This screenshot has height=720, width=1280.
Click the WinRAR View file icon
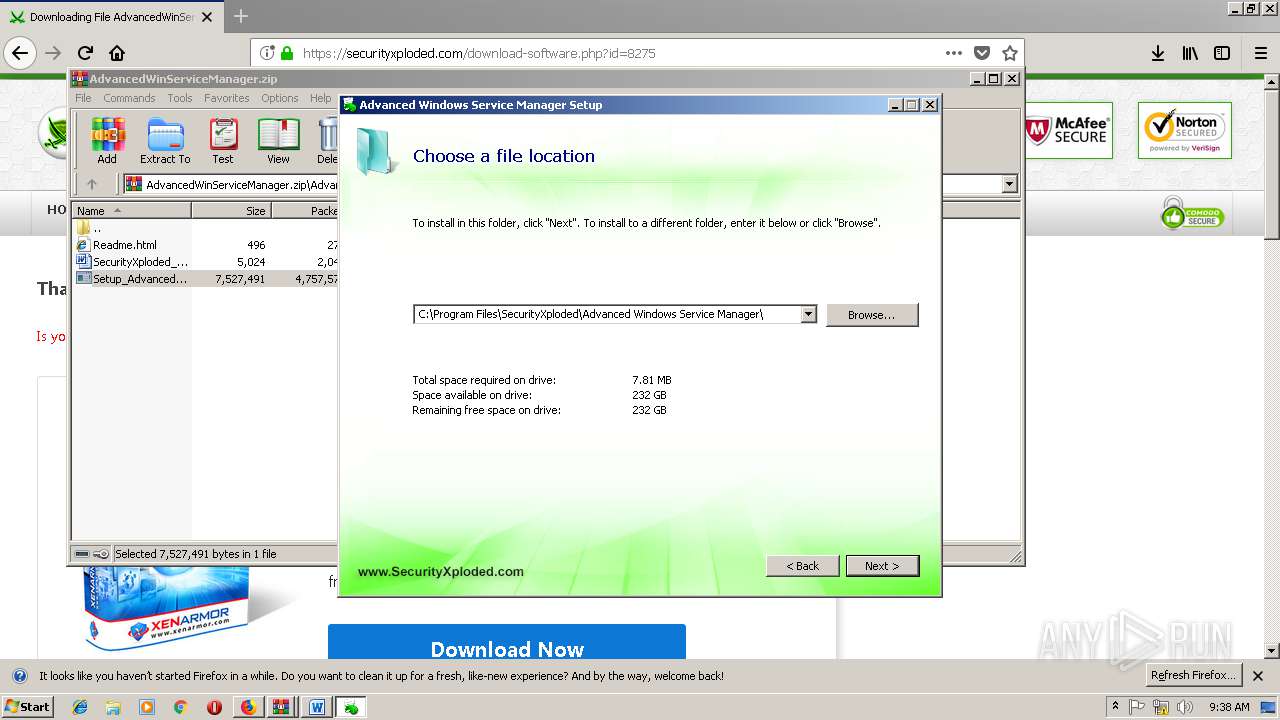(x=278, y=141)
